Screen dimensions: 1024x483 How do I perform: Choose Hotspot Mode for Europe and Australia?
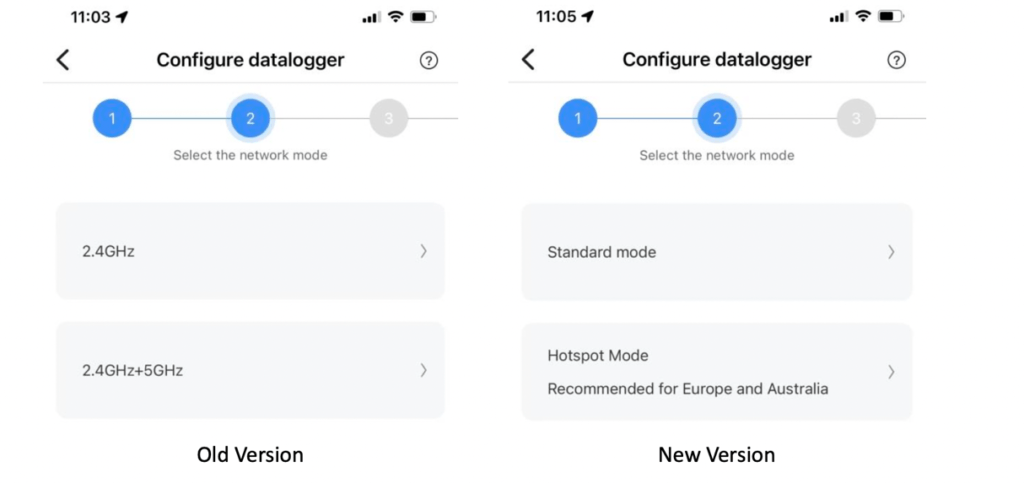click(716, 372)
